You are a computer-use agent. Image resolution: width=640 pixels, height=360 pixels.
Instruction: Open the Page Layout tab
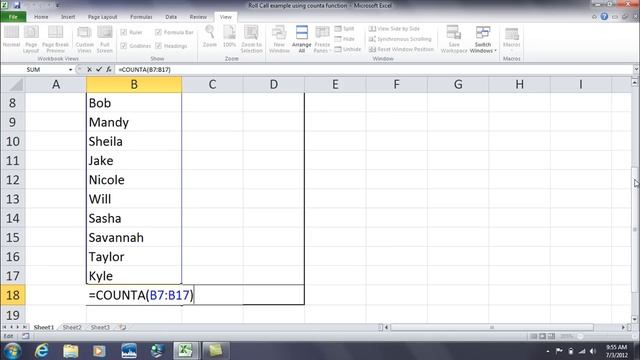[x=102, y=17]
